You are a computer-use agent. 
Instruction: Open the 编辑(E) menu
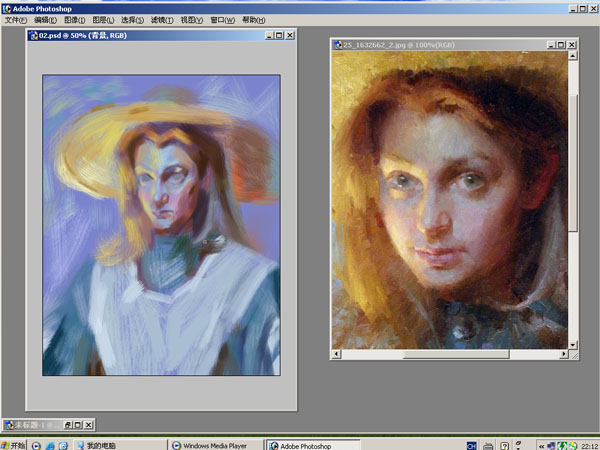tap(45, 20)
